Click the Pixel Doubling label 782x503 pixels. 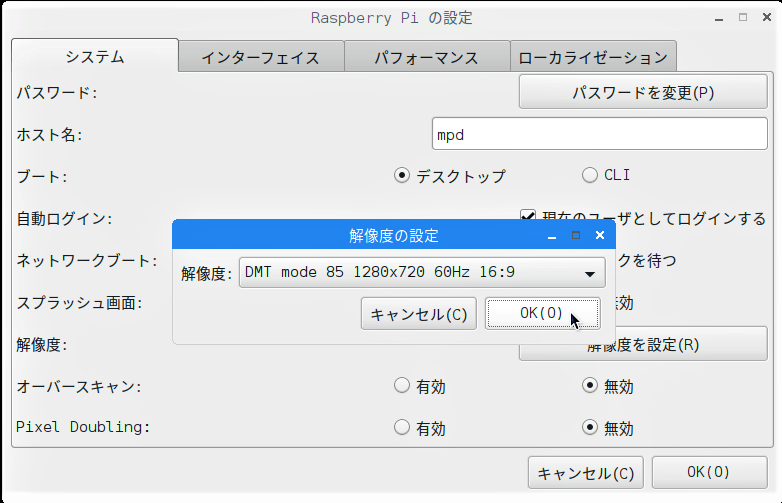click(83, 427)
